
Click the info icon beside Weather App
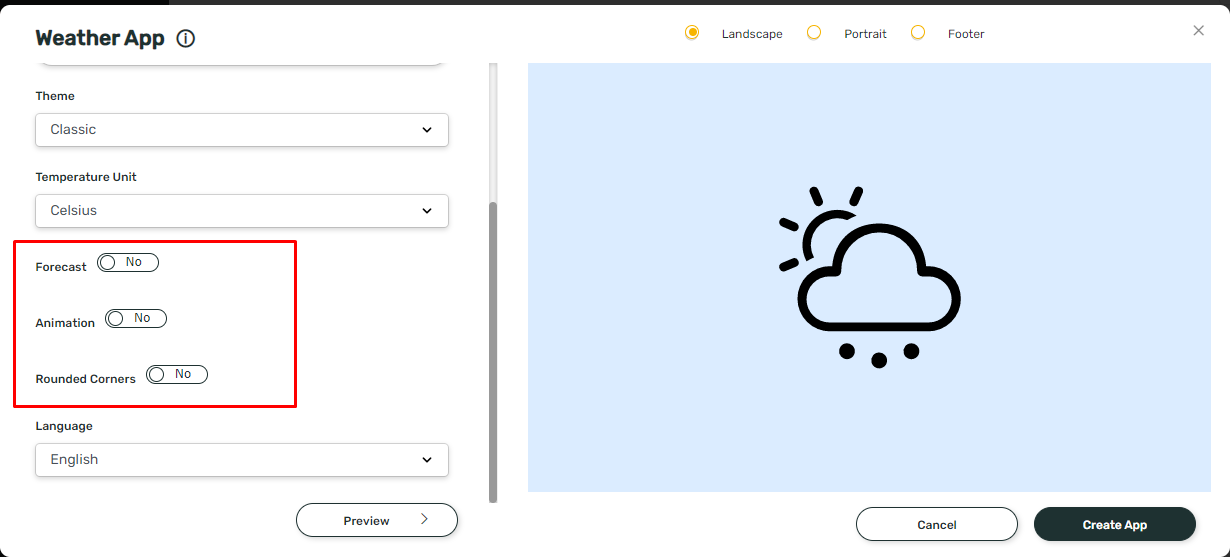186,39
